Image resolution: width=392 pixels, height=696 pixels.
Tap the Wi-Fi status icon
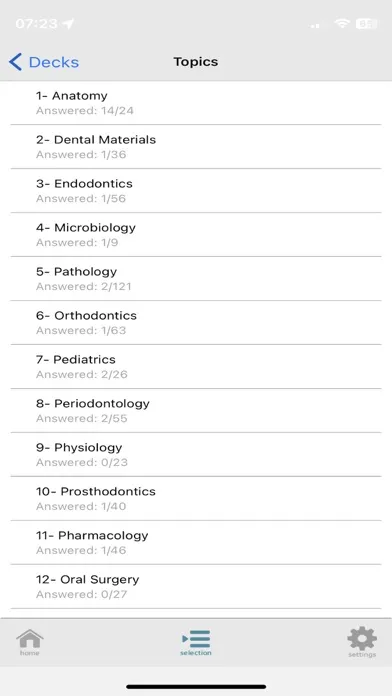pos(342,24)
